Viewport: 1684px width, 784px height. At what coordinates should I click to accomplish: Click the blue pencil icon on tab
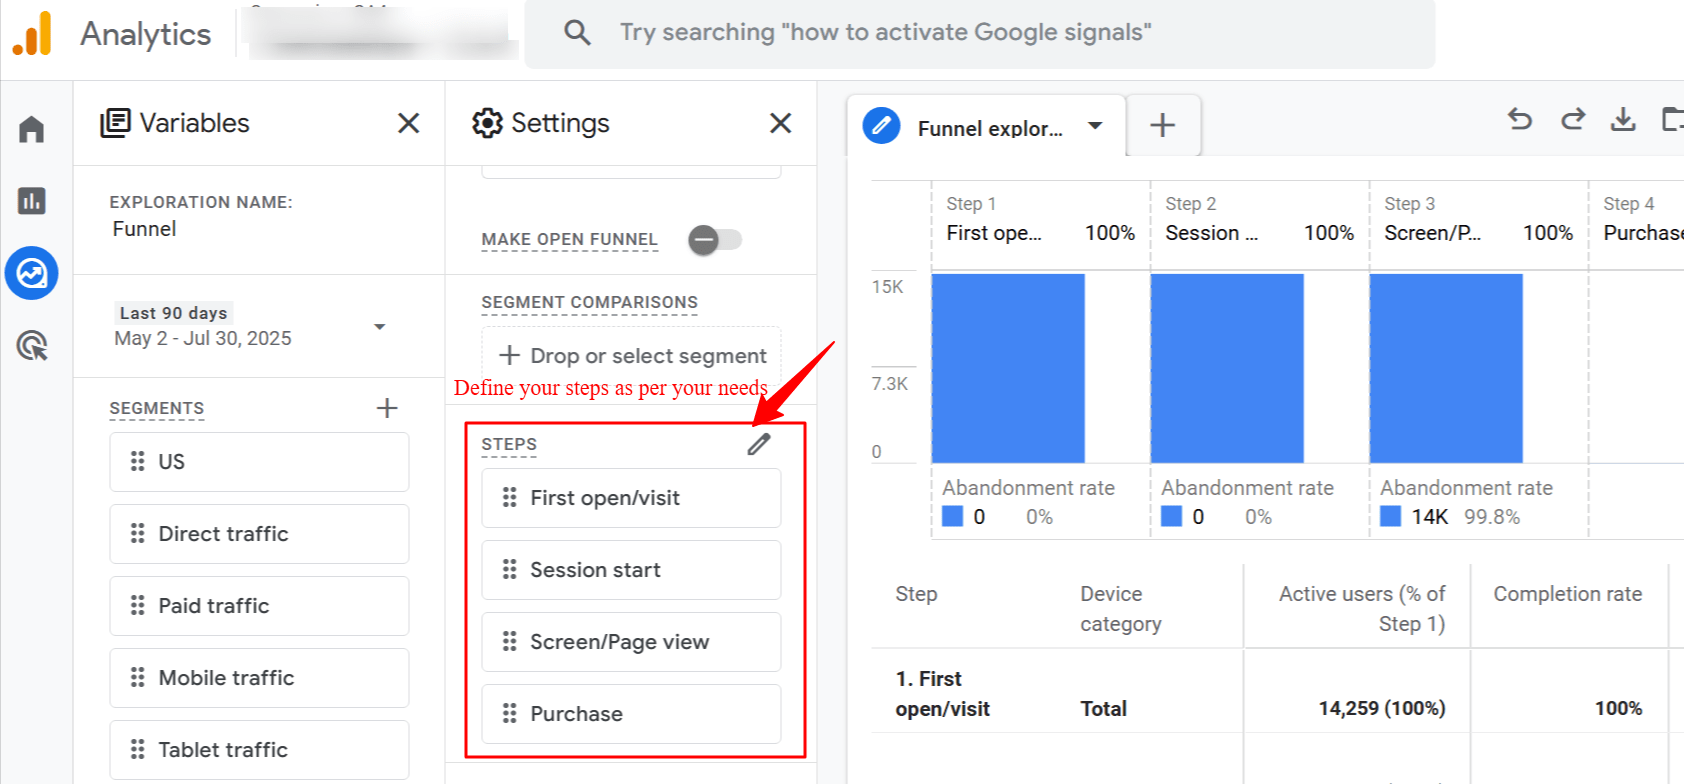click(881, 126)
